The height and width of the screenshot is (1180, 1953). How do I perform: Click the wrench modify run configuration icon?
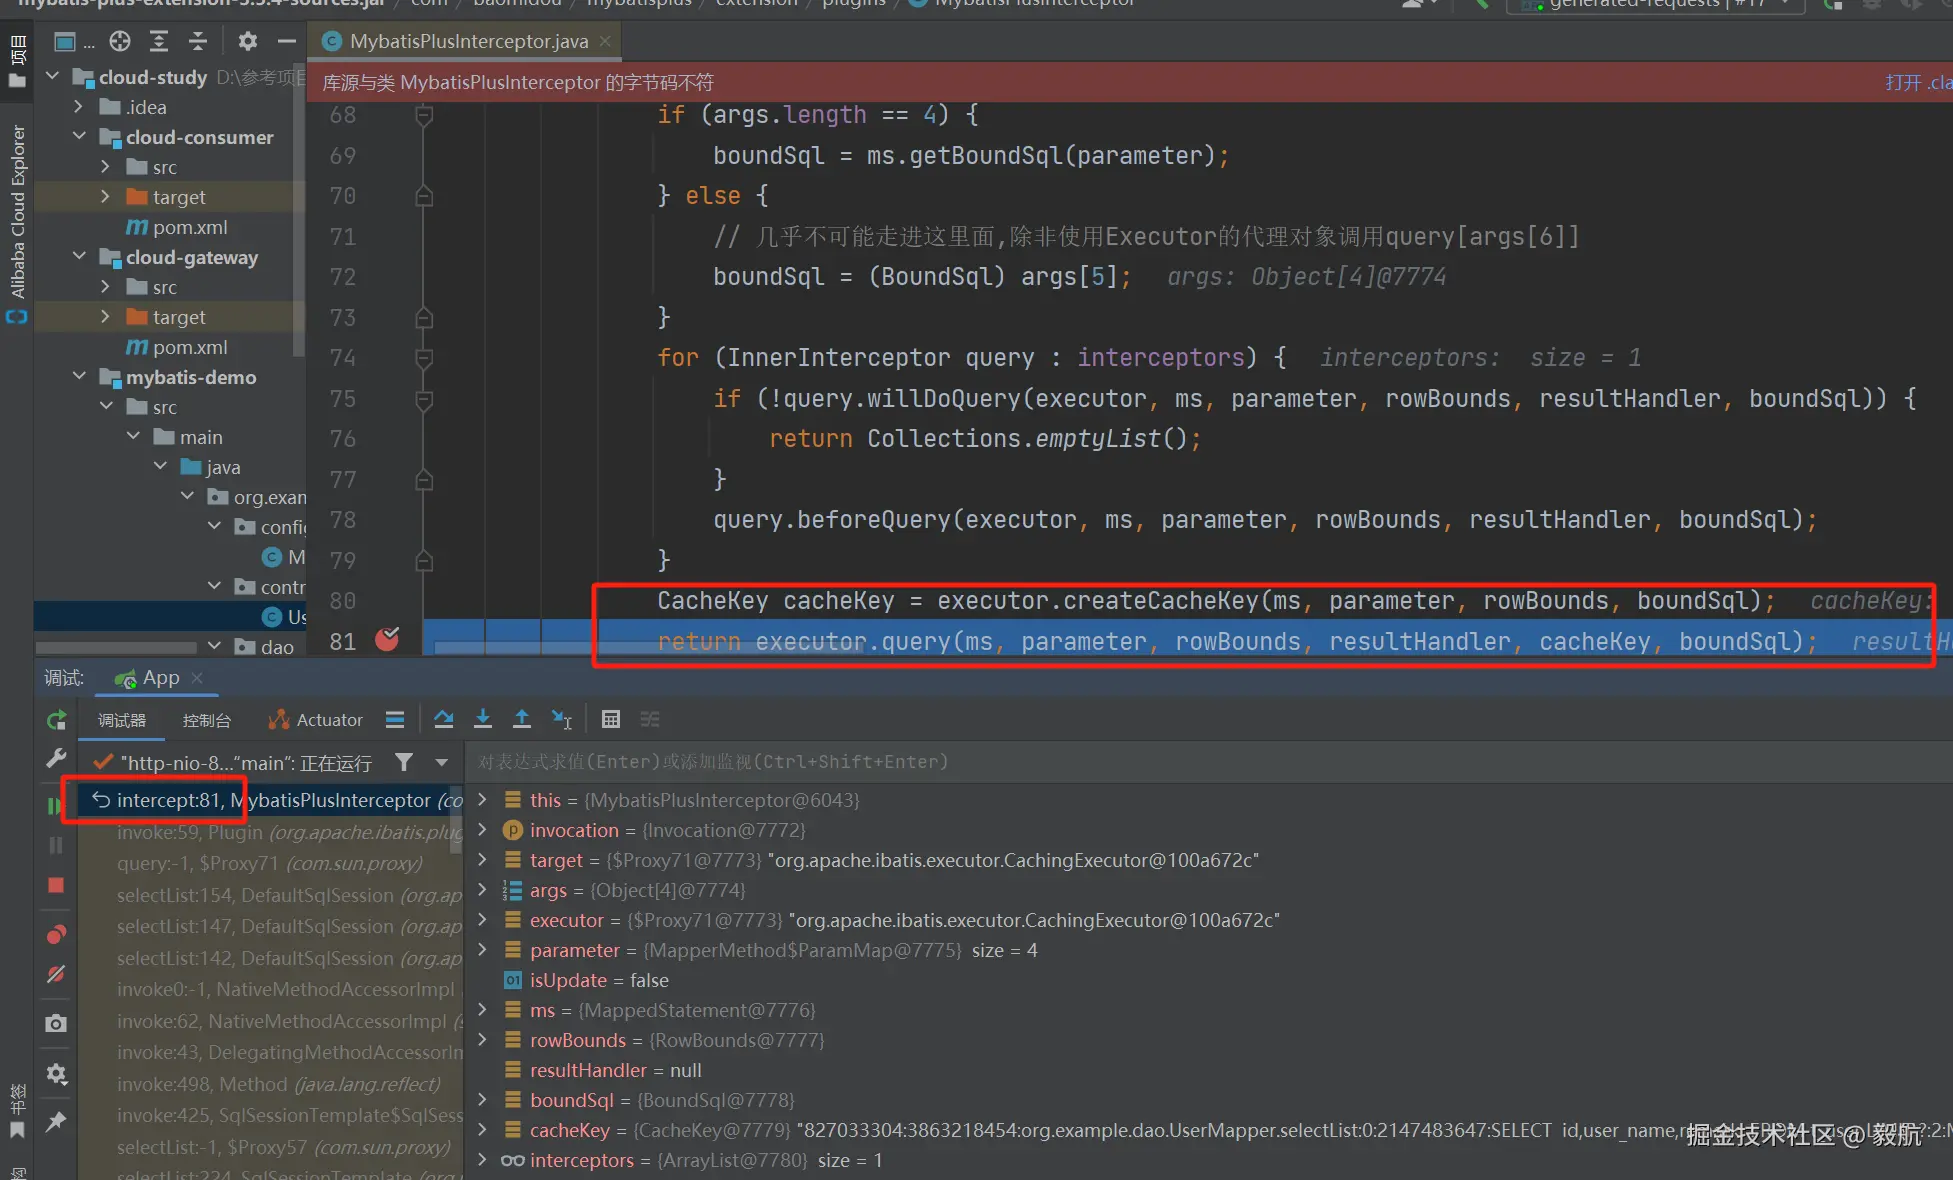(x=57, y=759)
